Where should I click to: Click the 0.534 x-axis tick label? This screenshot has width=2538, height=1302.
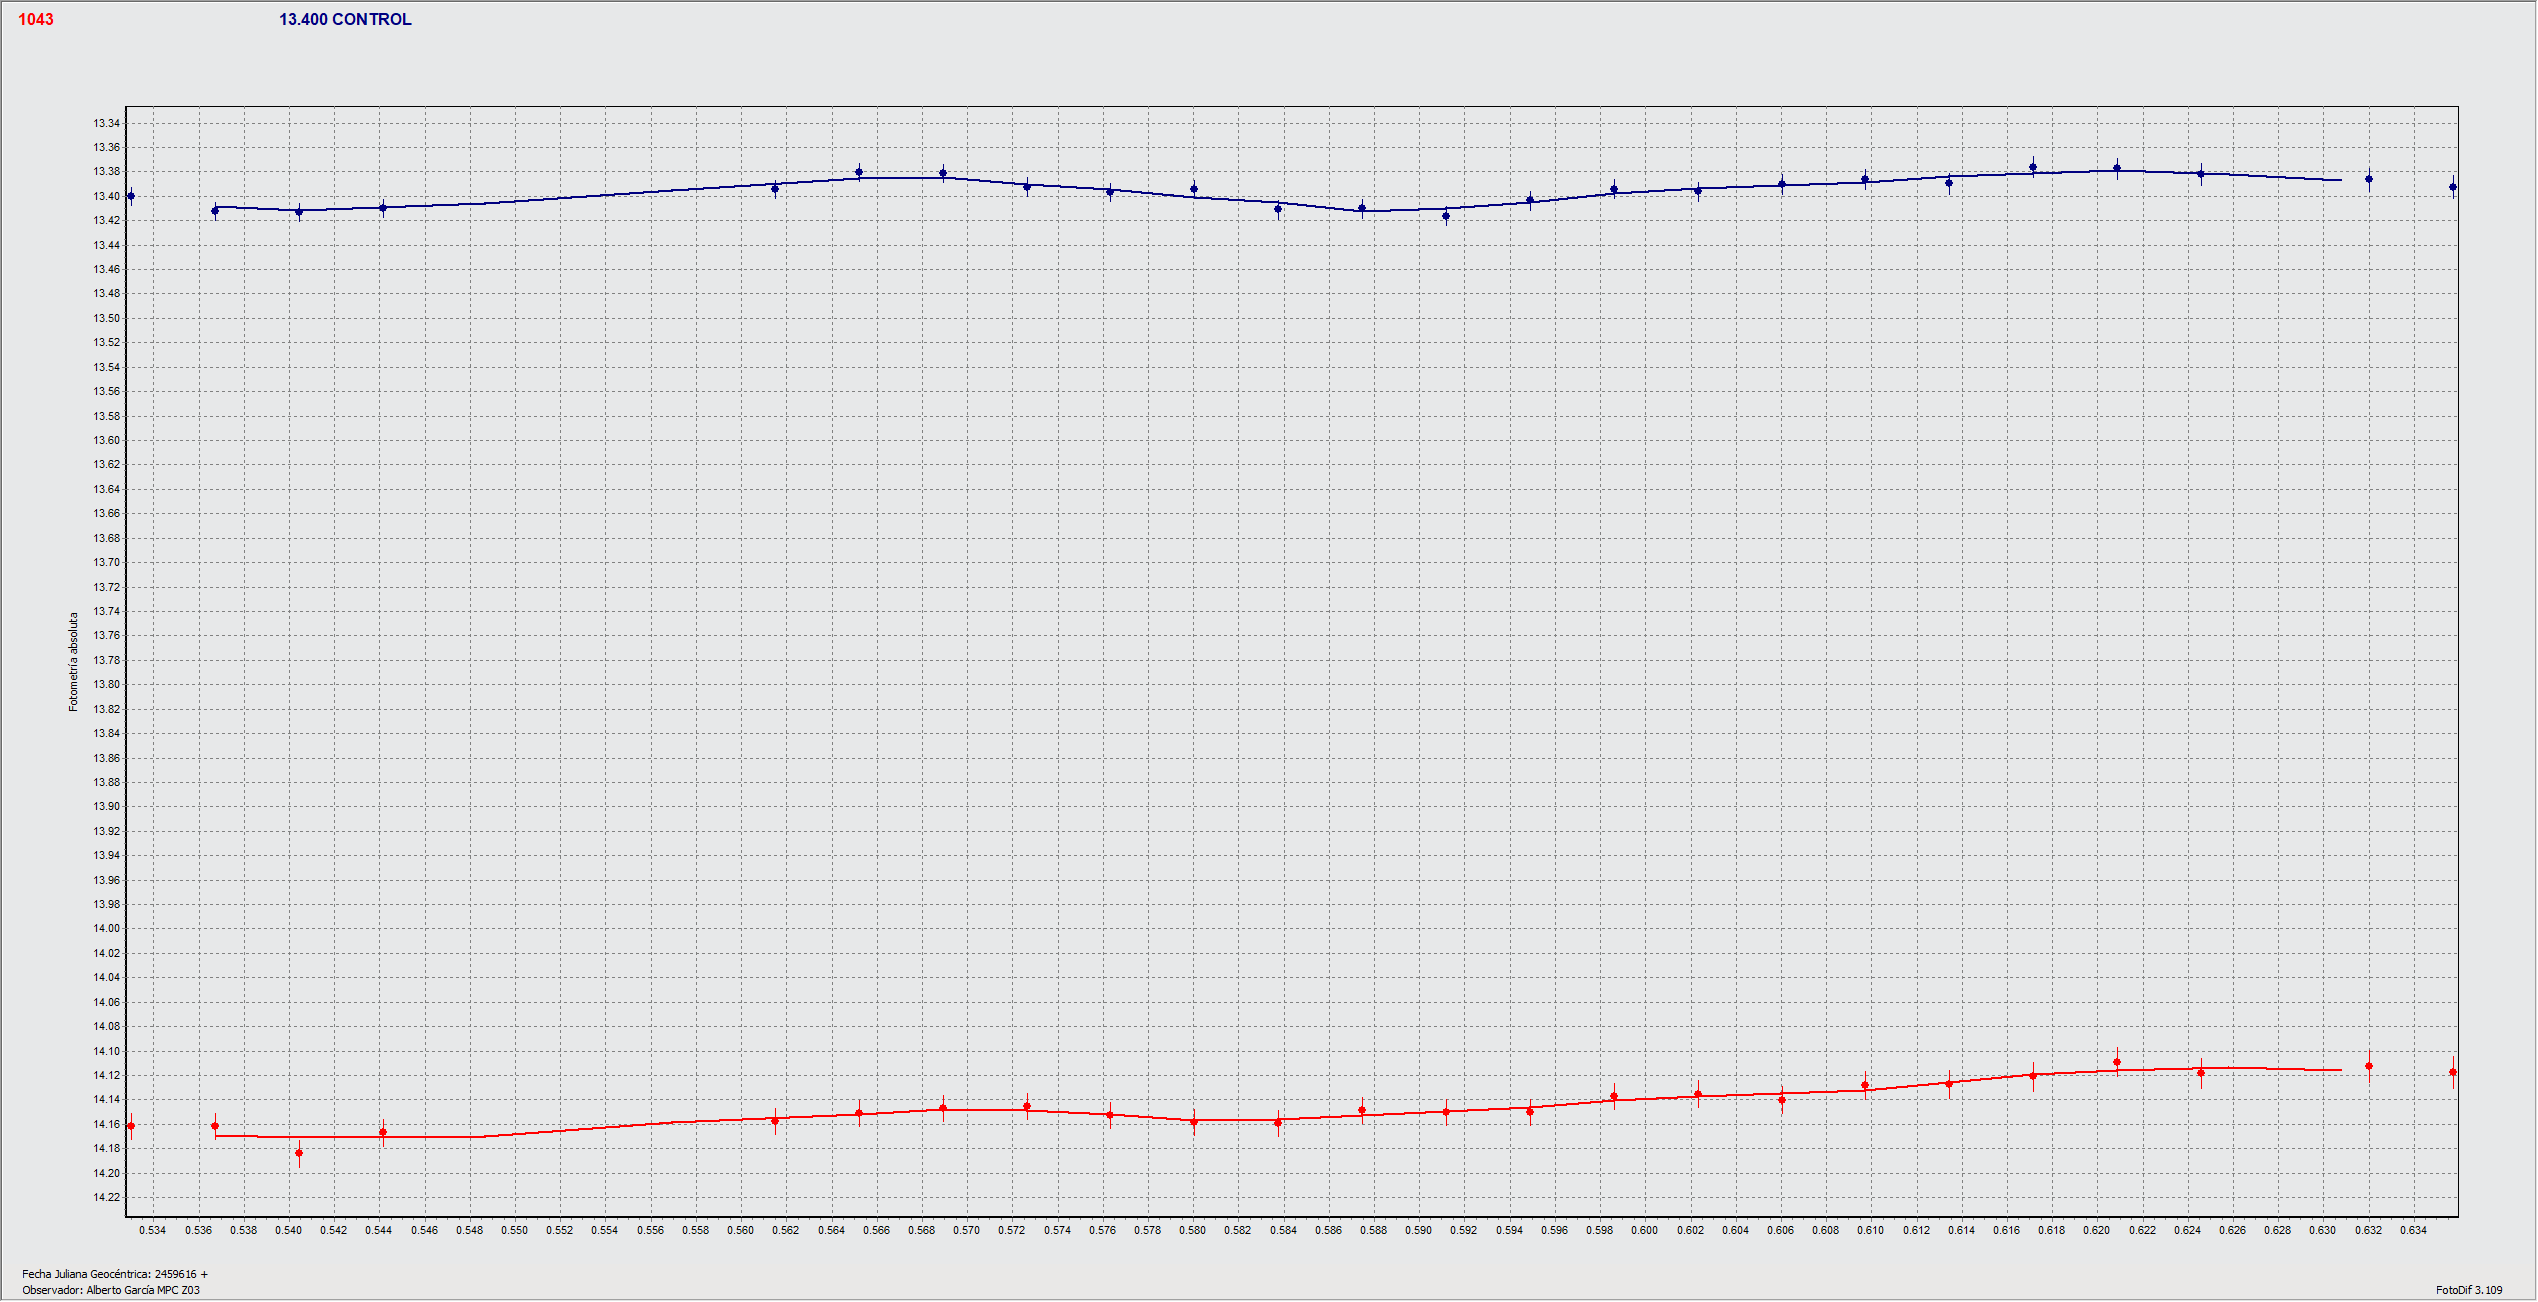pyautogui.click(x=153, y=1231)
